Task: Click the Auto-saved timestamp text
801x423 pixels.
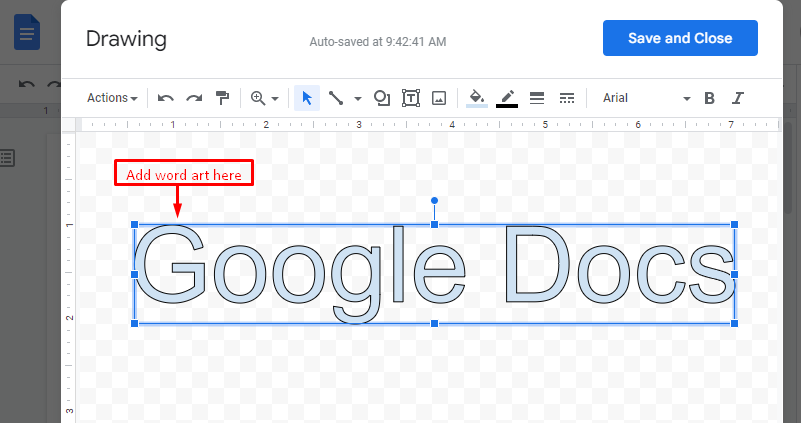Action: (378, 42)
